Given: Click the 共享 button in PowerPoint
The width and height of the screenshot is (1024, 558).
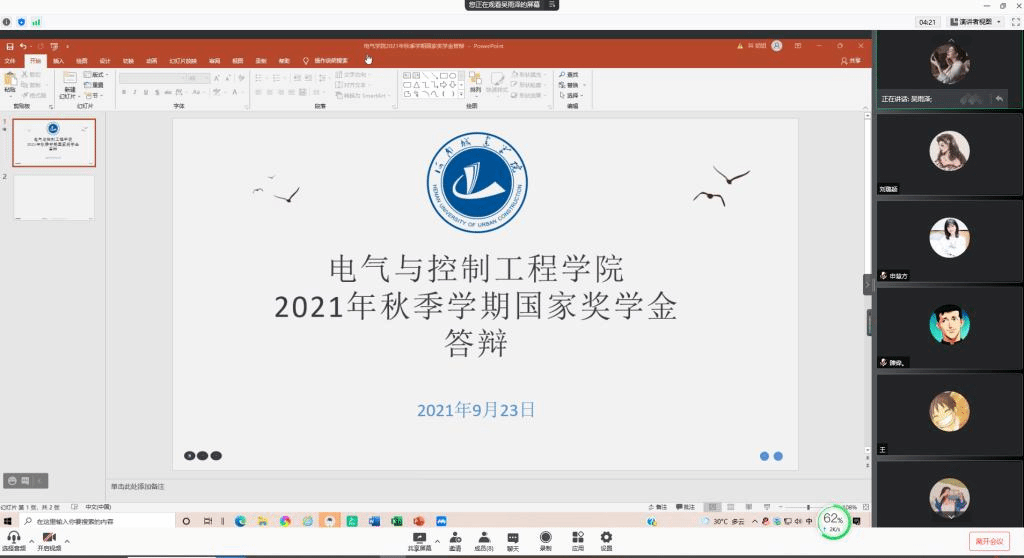Looking at the screenshot, I should [851, 60].
